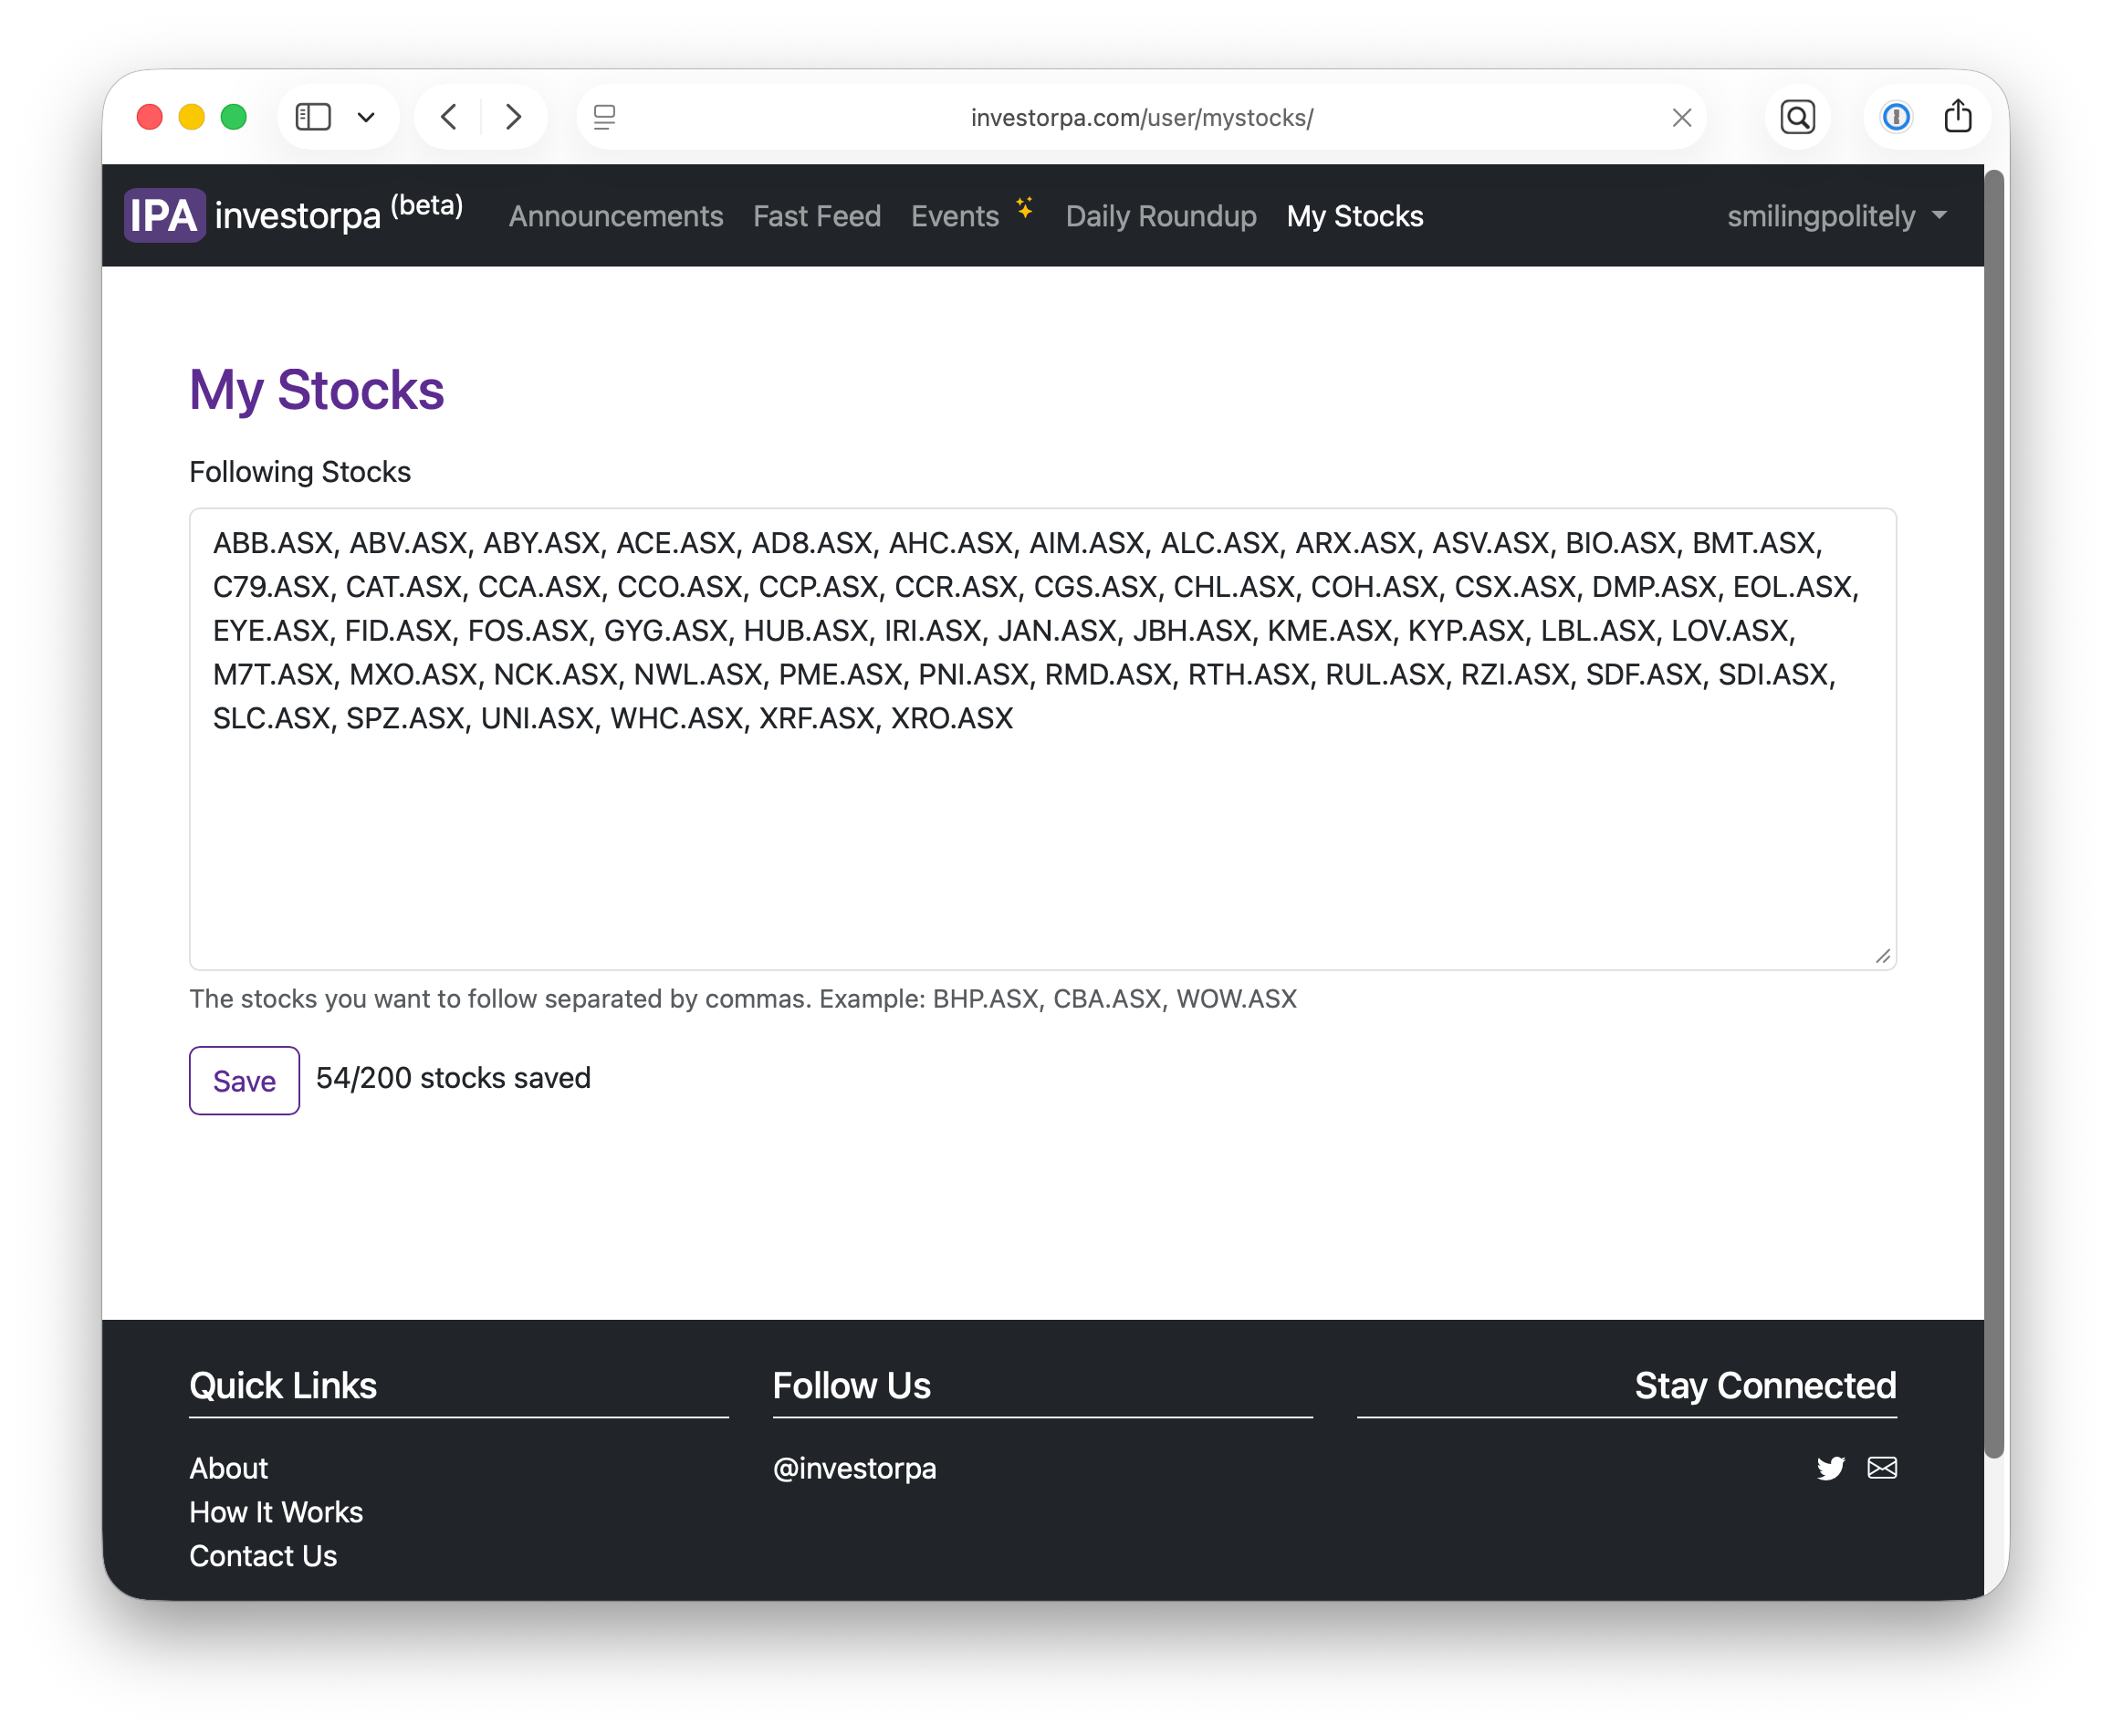The width and height of the screenshot is (2112, 1736).
Task: Open the search magnifier in the browser toolbar
Action: pos(1797,117)
